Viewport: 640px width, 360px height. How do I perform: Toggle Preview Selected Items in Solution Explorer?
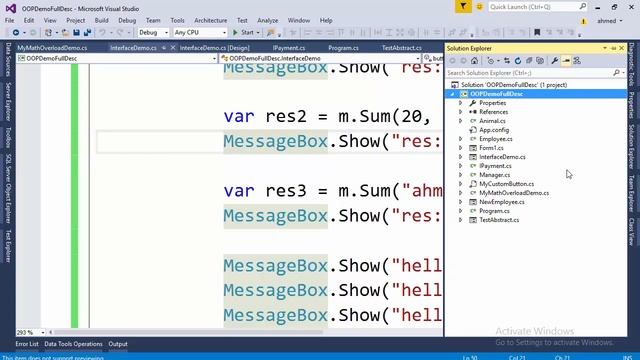point(566,61)
